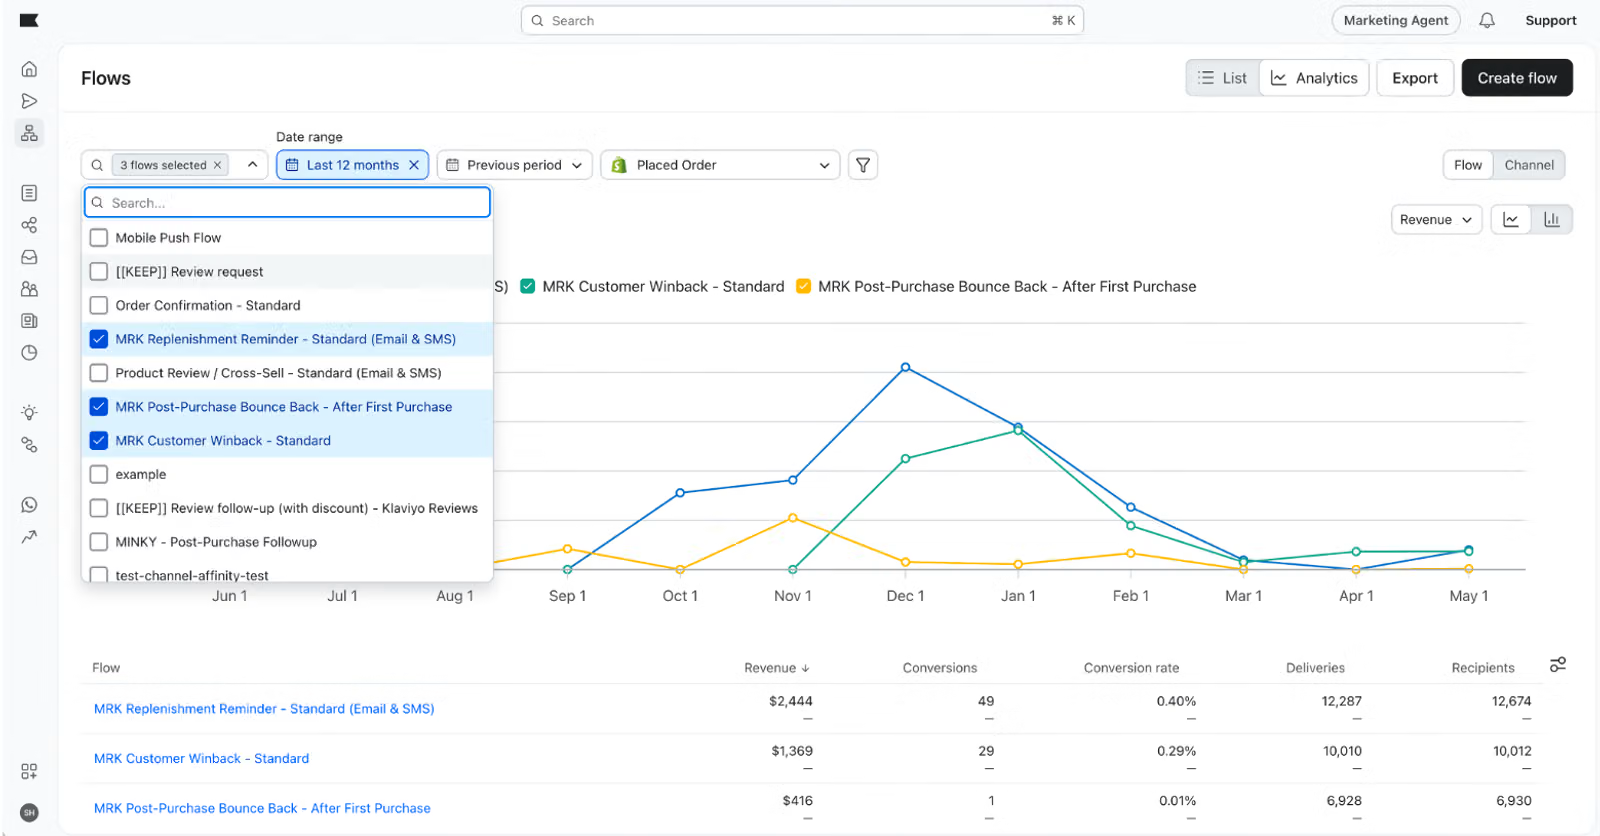Open the notifications bell

pyautogui.click(x=1487, y=20)
